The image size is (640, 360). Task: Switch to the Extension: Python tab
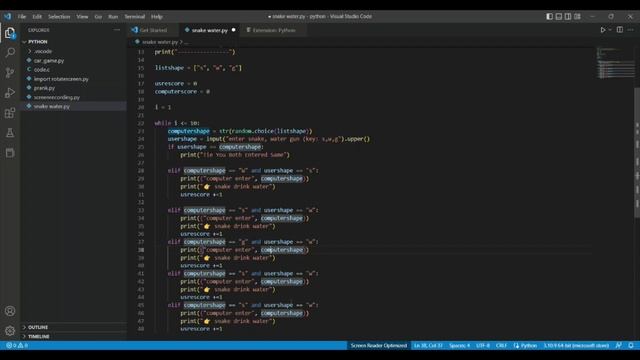point(273,30)
